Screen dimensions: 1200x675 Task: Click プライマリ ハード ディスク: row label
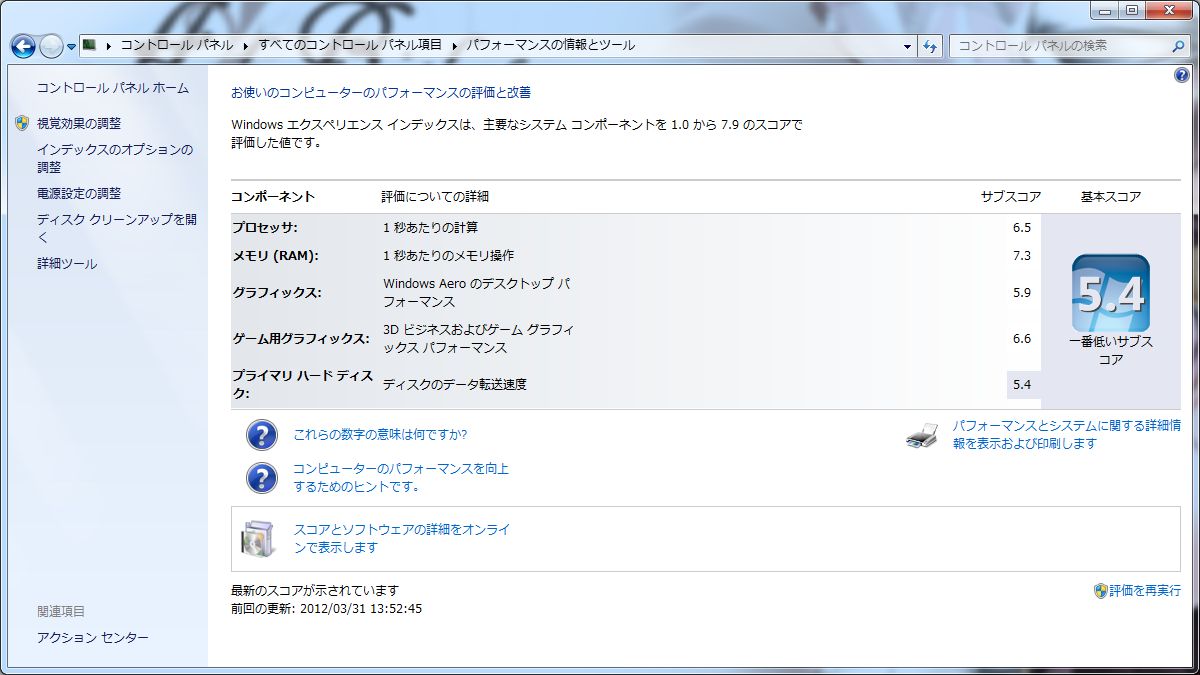point(303,384)
